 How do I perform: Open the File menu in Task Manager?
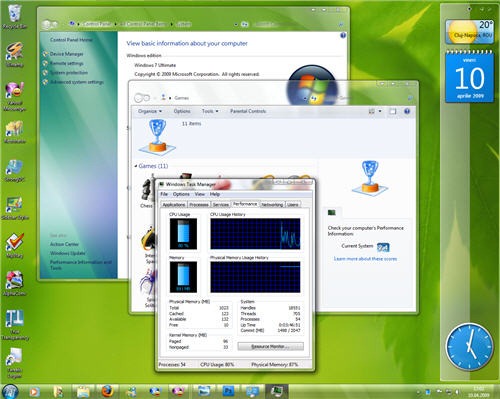coord(164,194)
